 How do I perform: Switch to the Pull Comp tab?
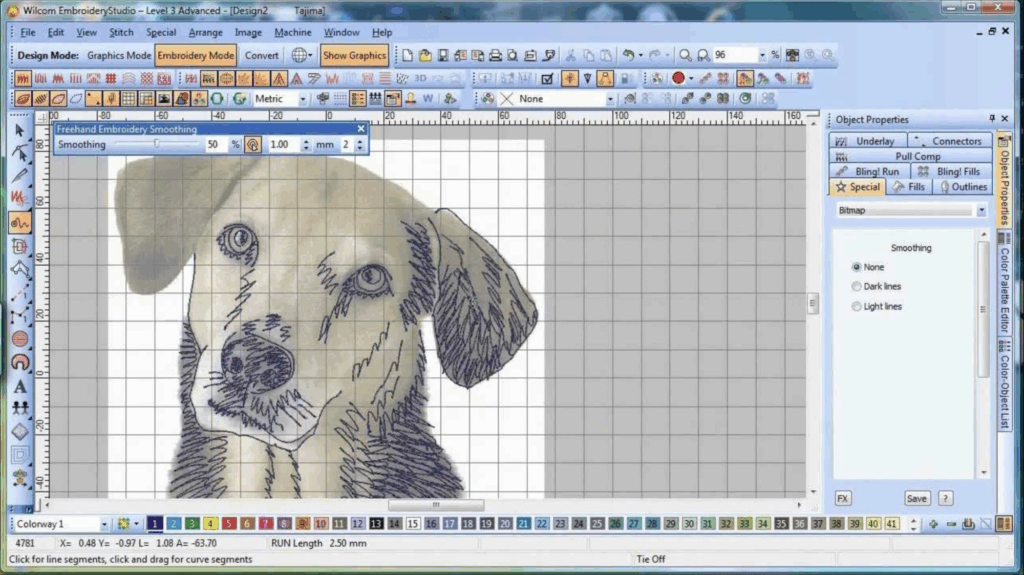910,156
